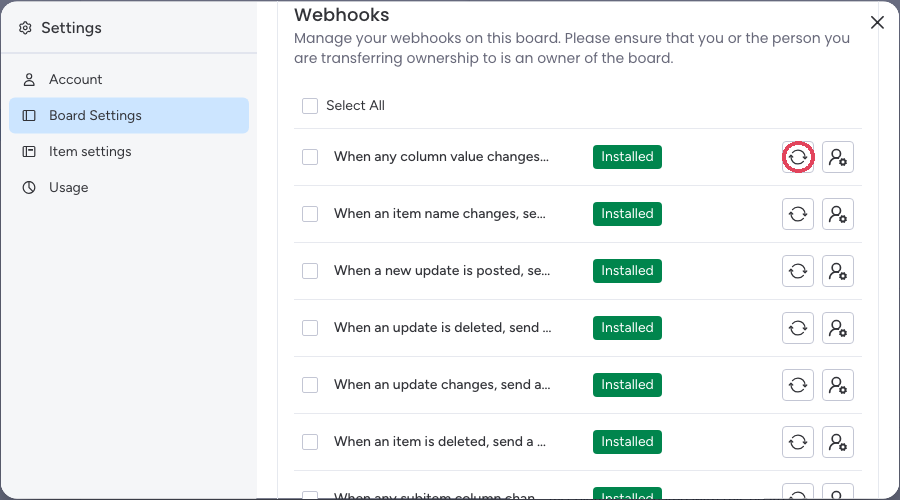Select the update is deleted webhook checkbox
Screen dimensions: 900x500
310,328
